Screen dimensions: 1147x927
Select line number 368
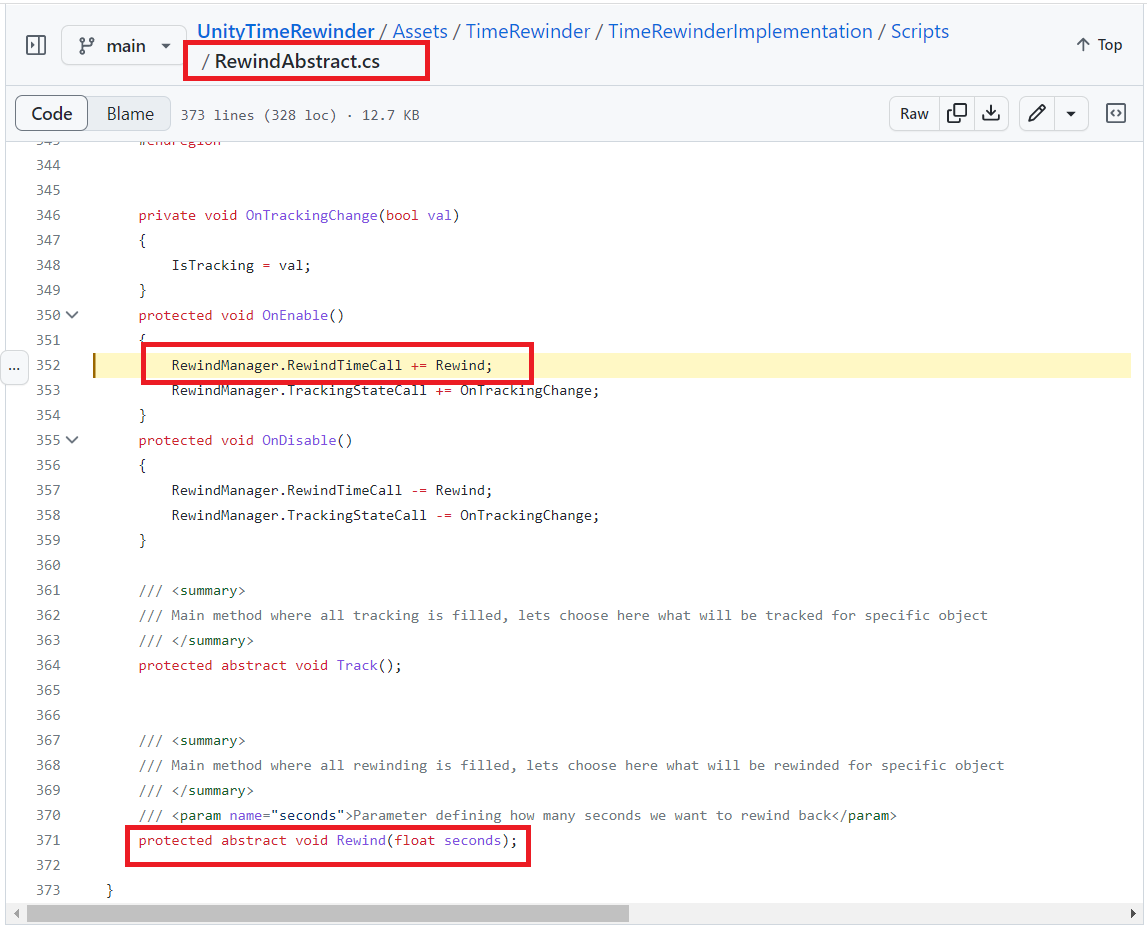(x=48, y=765)
